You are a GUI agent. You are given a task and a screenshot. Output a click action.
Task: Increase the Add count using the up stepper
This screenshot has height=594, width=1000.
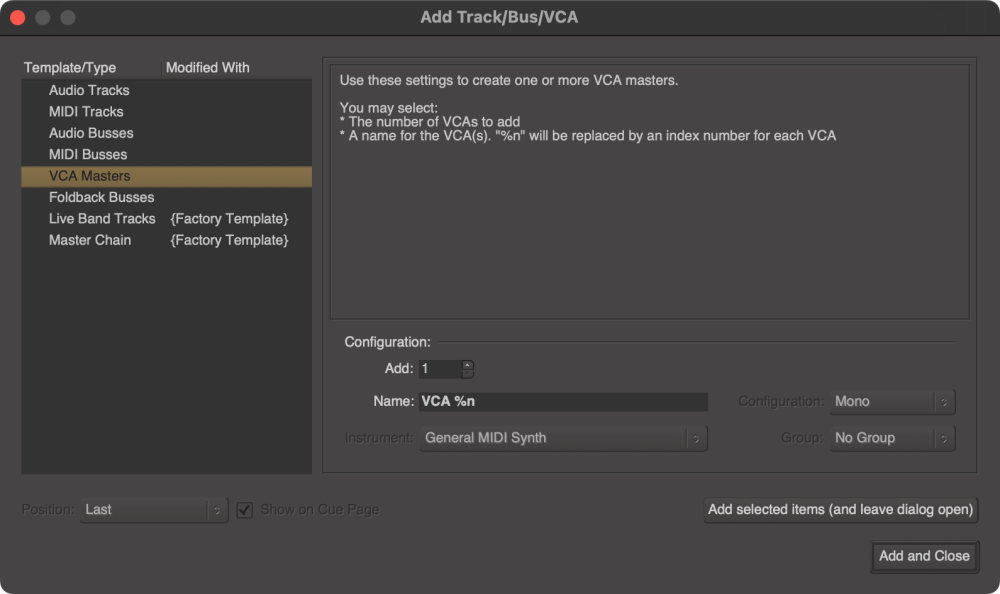468,365
